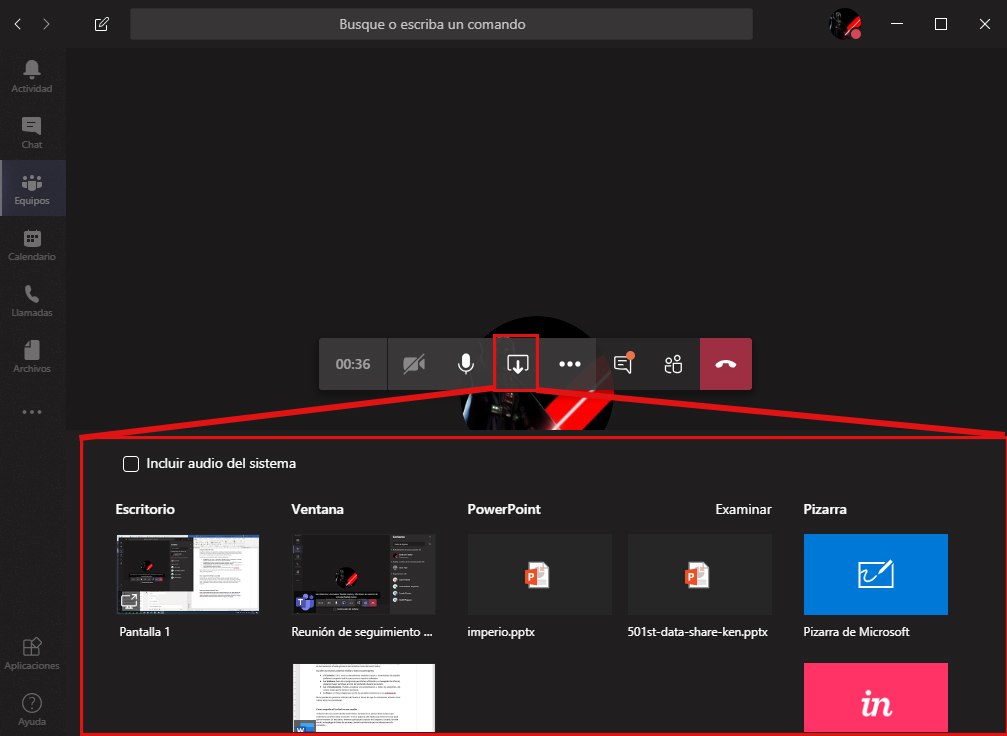Image resolution: width=1007 pixels, height=736 pixels.
Task: Start sharing Pizarra de Microsoft
Action: pyautogui.click(x=875, y=574)
